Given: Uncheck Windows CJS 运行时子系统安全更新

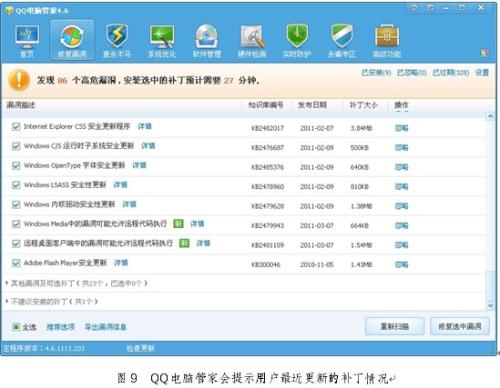Looking at the screenshot, I should click(16, 146).
